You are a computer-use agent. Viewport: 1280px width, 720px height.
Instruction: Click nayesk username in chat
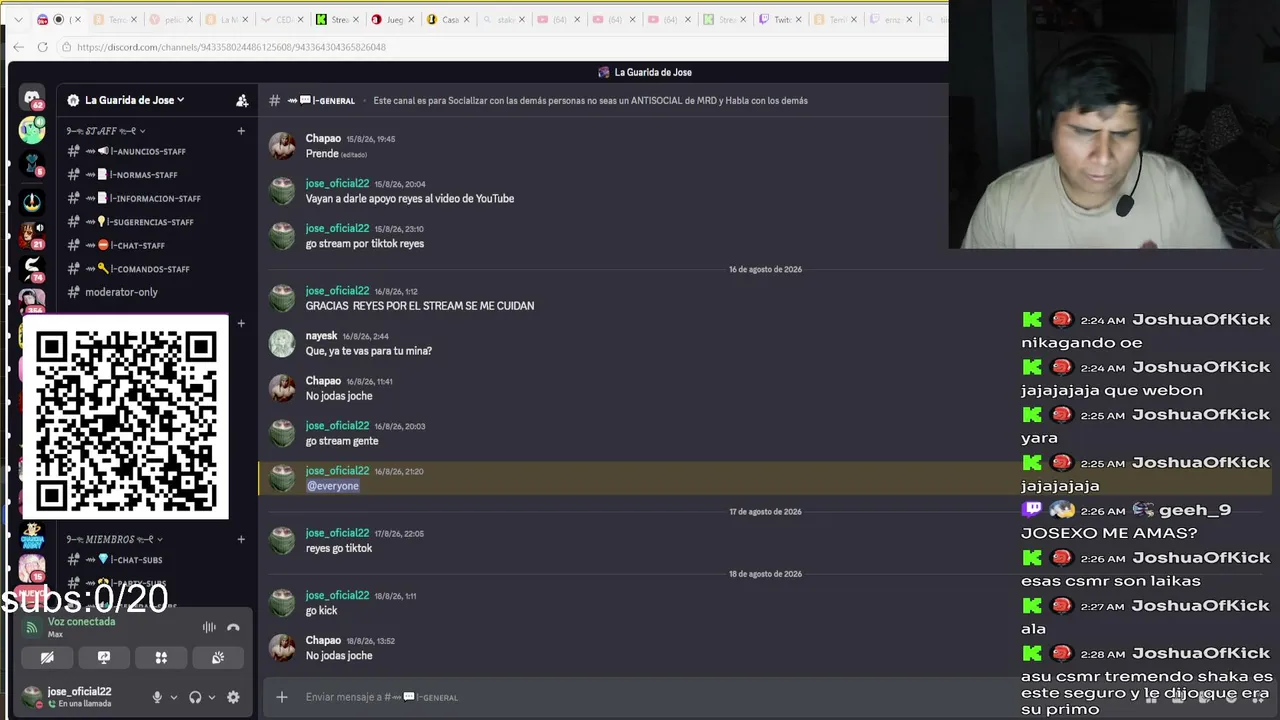321,336
